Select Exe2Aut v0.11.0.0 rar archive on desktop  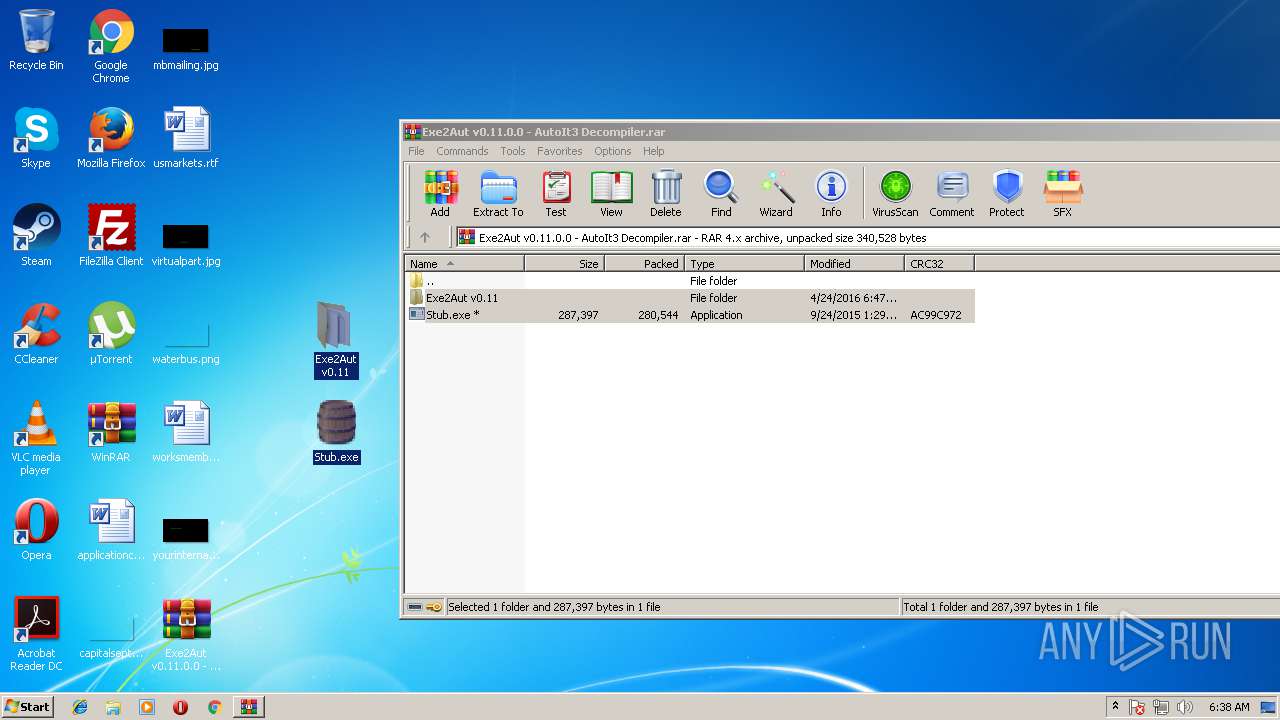coord(186,634)
